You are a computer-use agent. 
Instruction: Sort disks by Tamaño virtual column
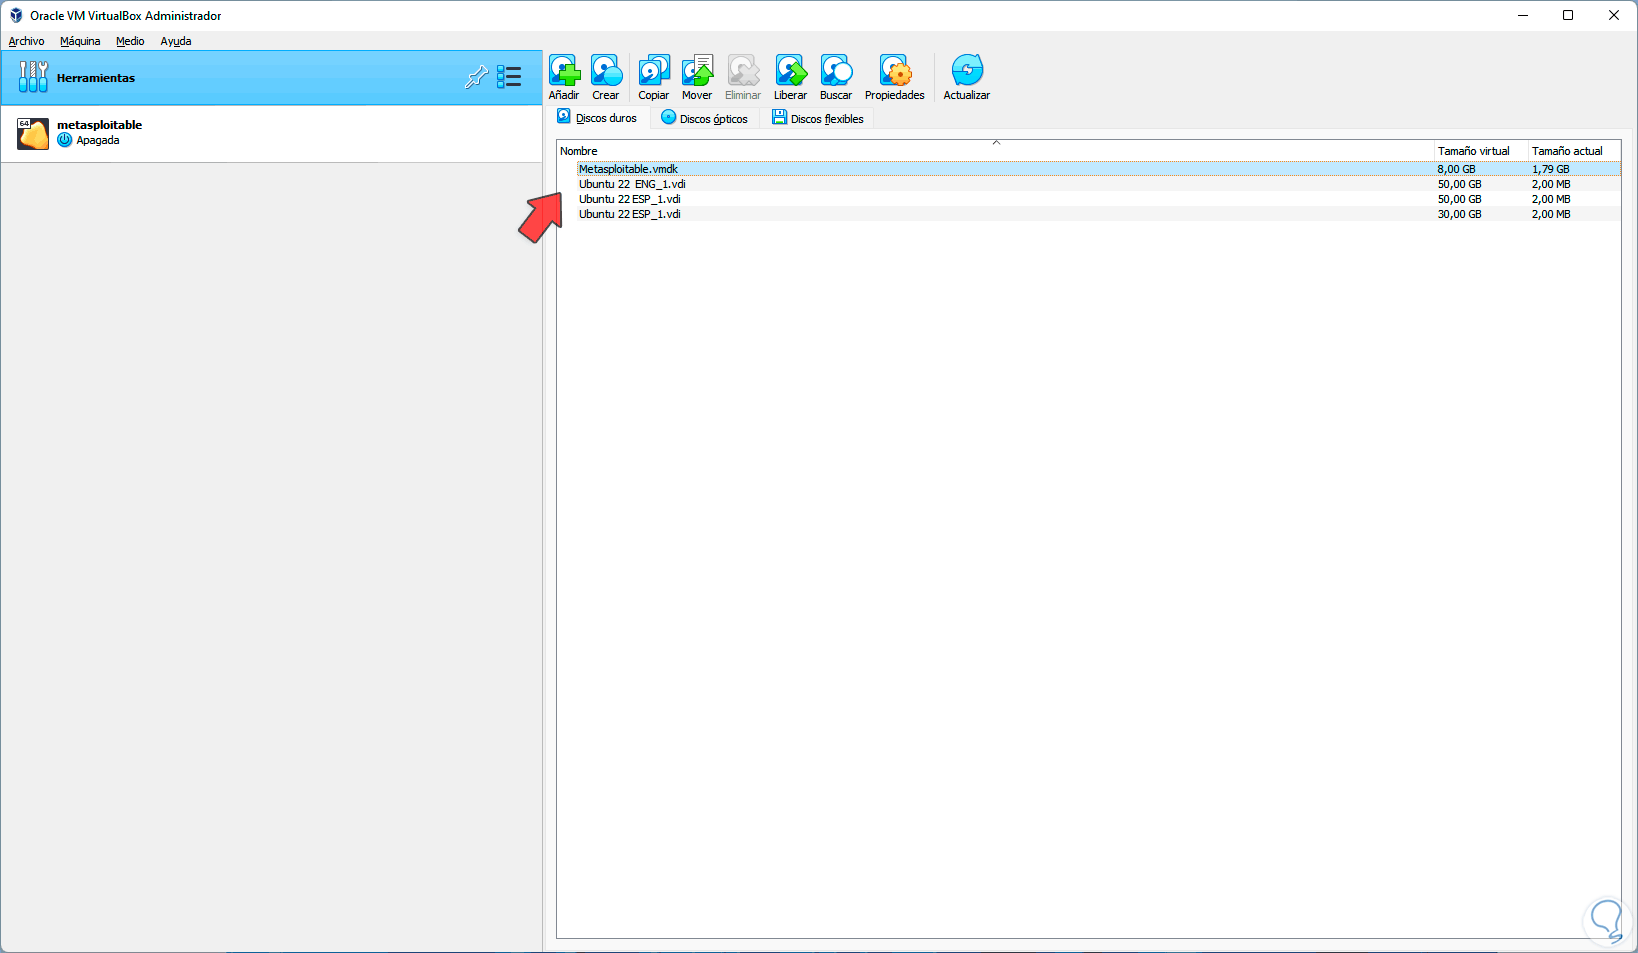pos(1481,151)
